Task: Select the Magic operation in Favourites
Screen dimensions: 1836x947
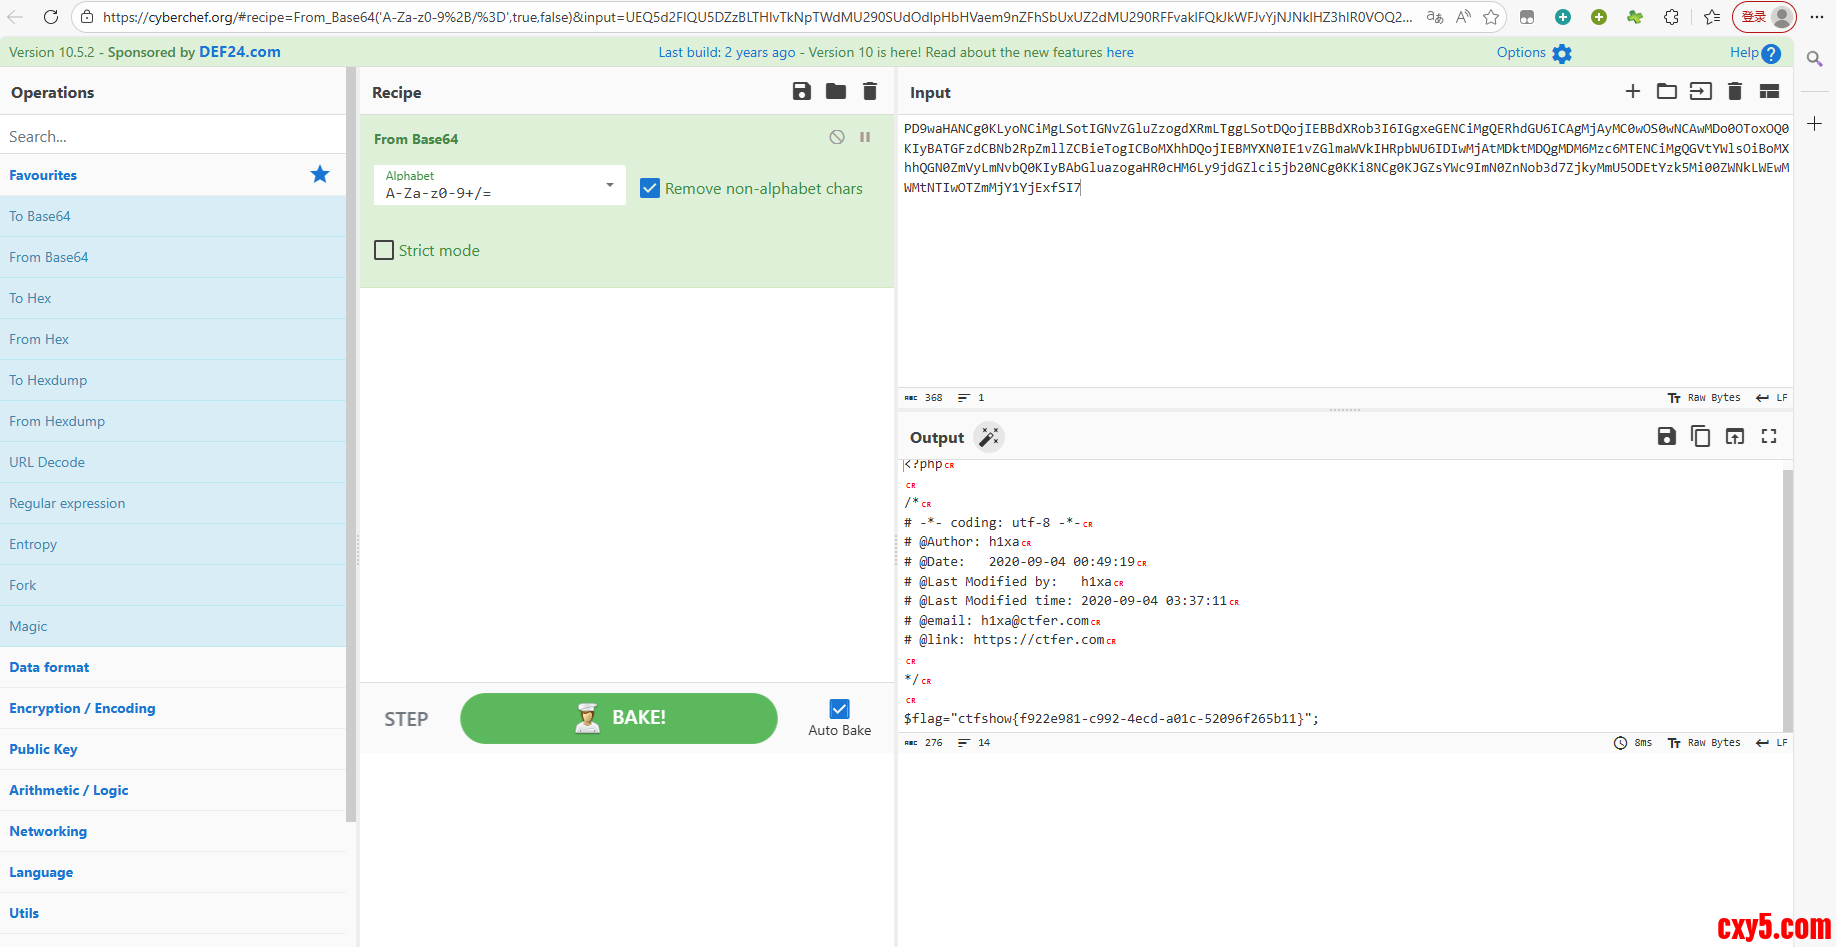Action: pyautogui.click(x=28, y=626)
